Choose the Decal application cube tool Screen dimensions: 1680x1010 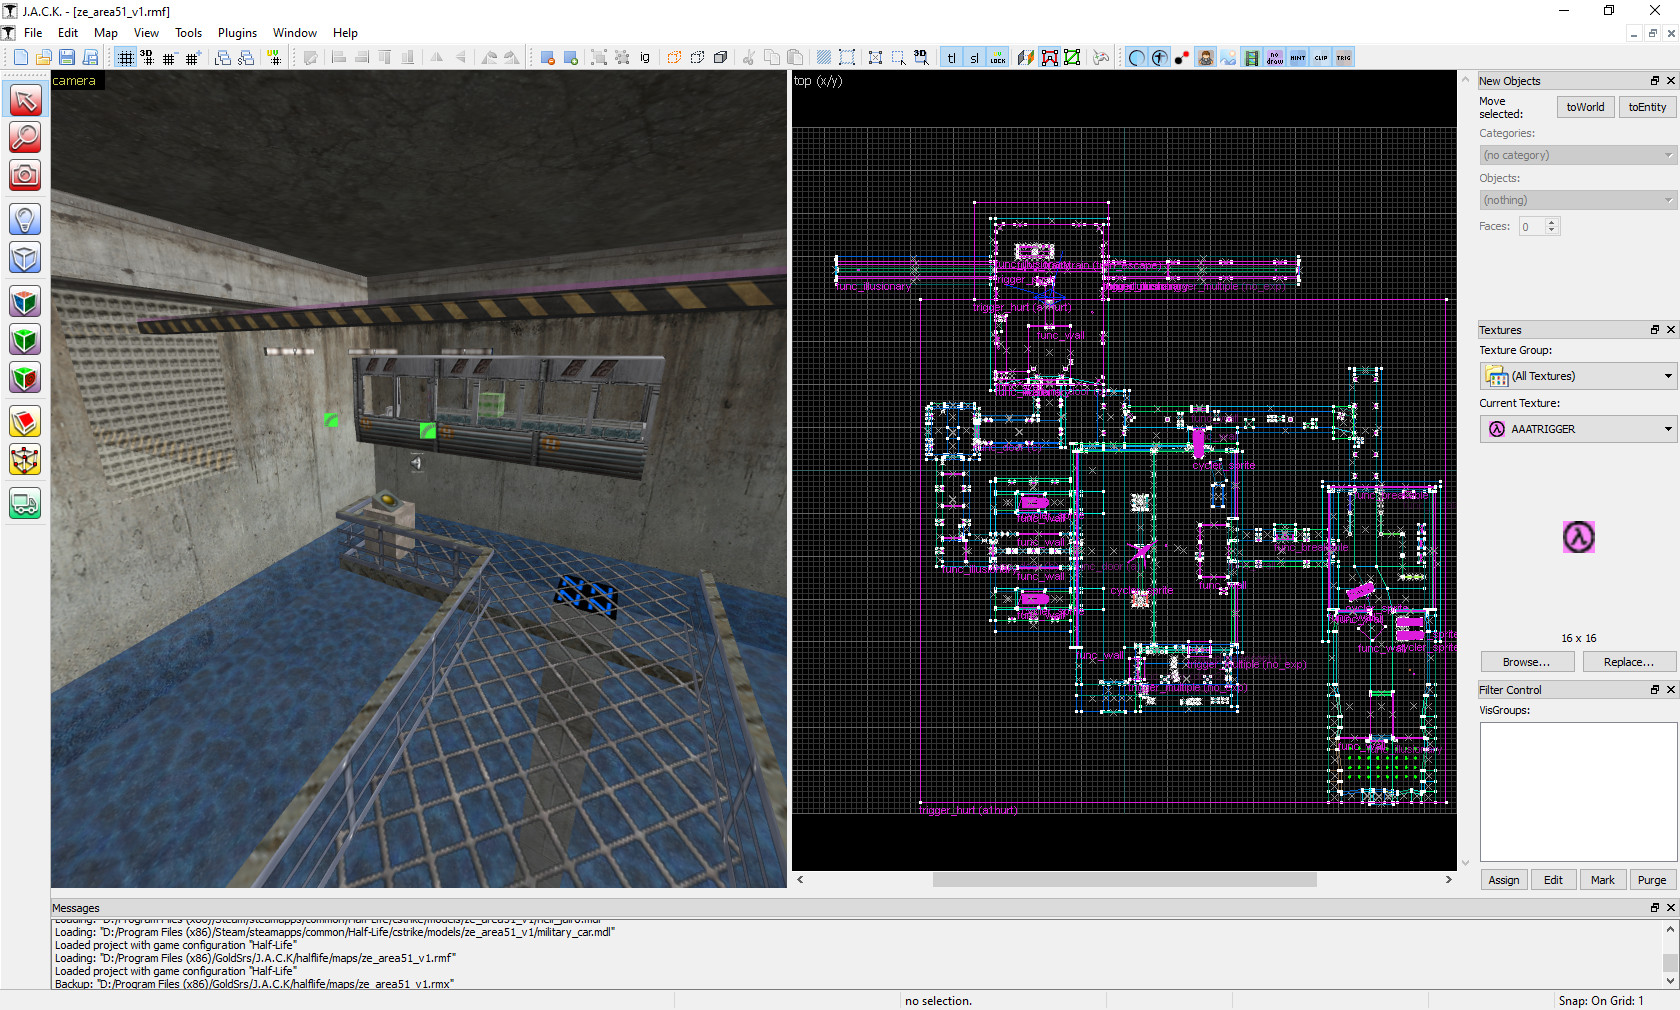tap(25, 378)
